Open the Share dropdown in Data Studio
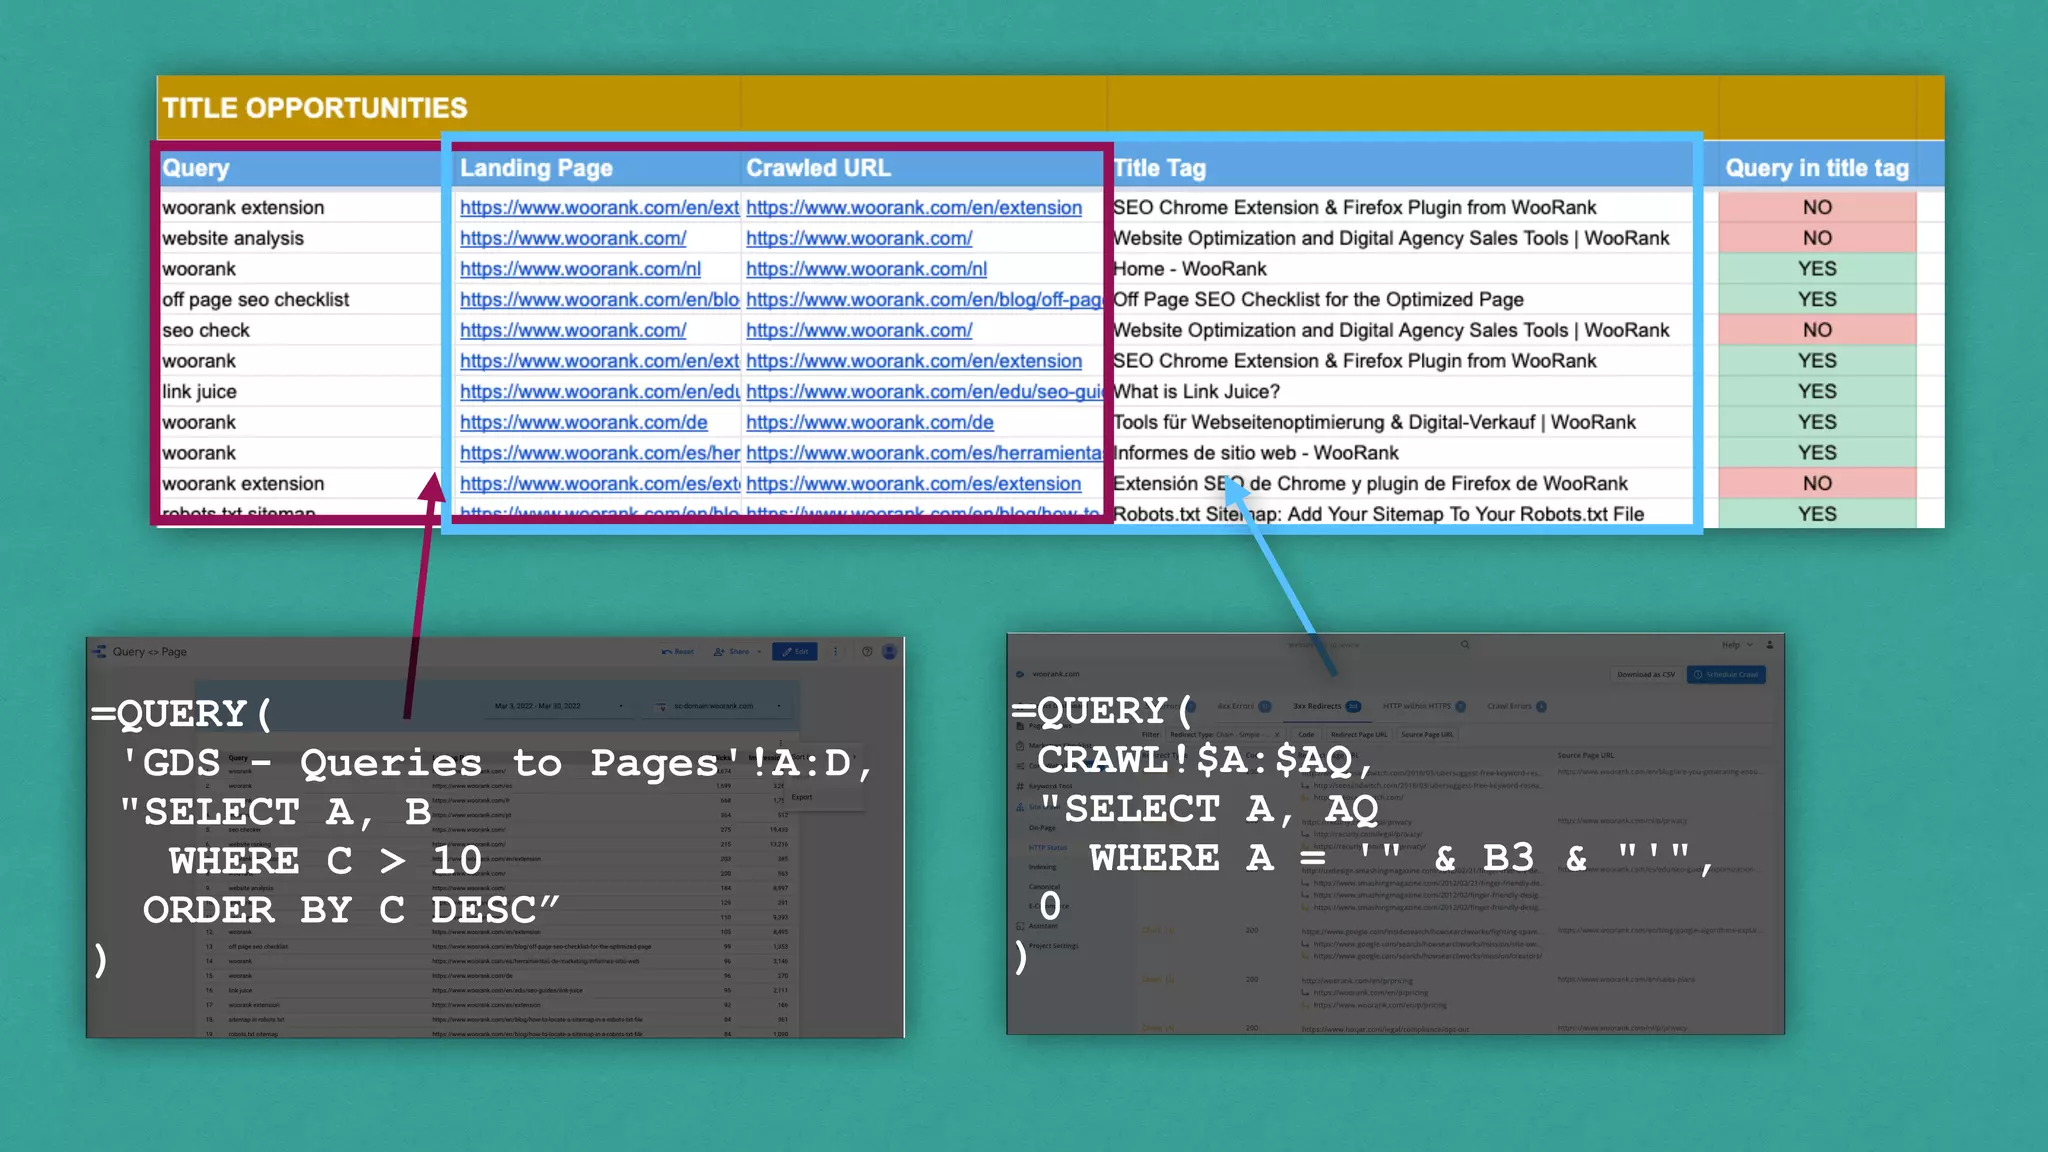 point(737,651)
